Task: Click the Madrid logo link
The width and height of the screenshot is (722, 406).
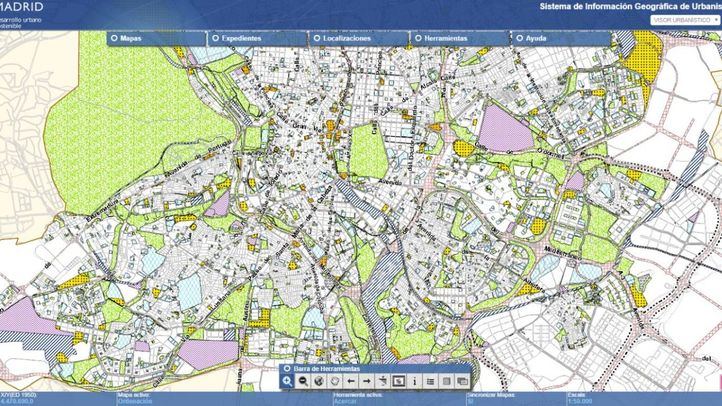Action: (21, 6)
